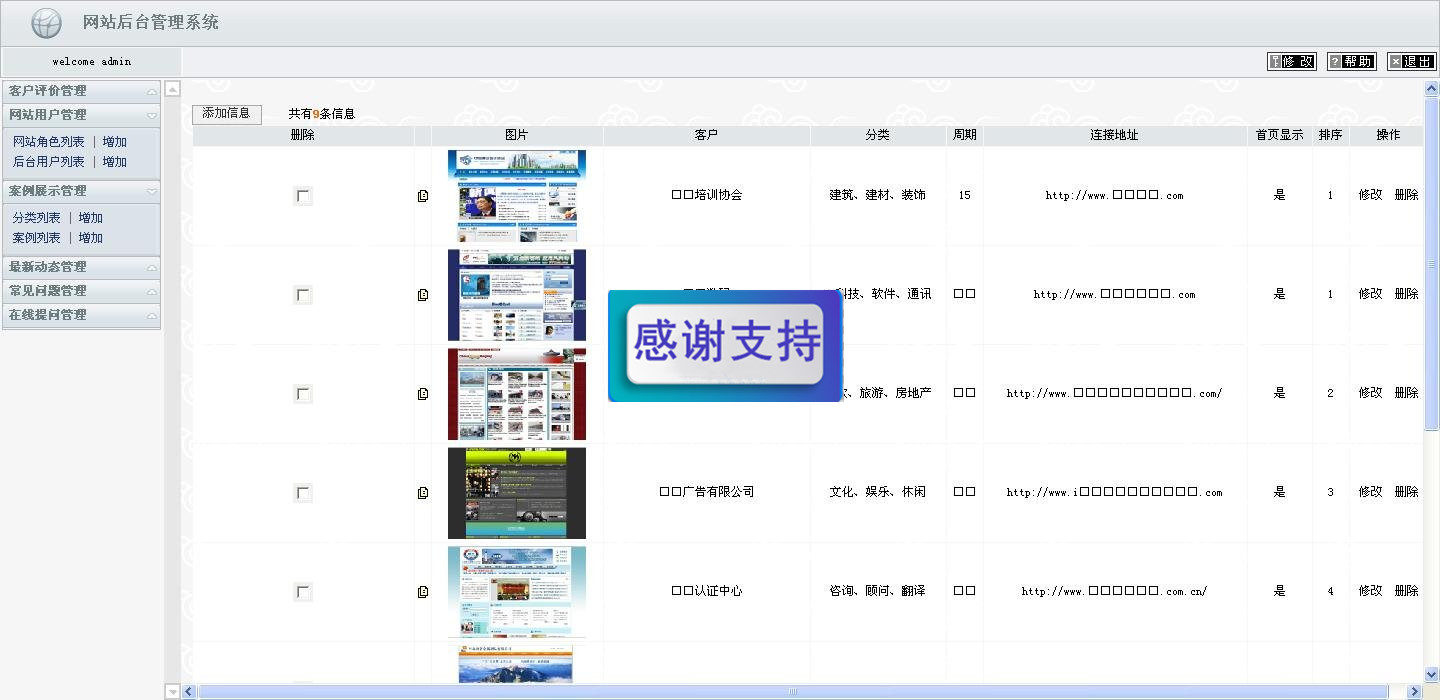Viewport: 1440px width, 700px height.
Task: Click 删除 link in the 认证中心 row
Action: pyautogui.click(x=1406, y=591)
